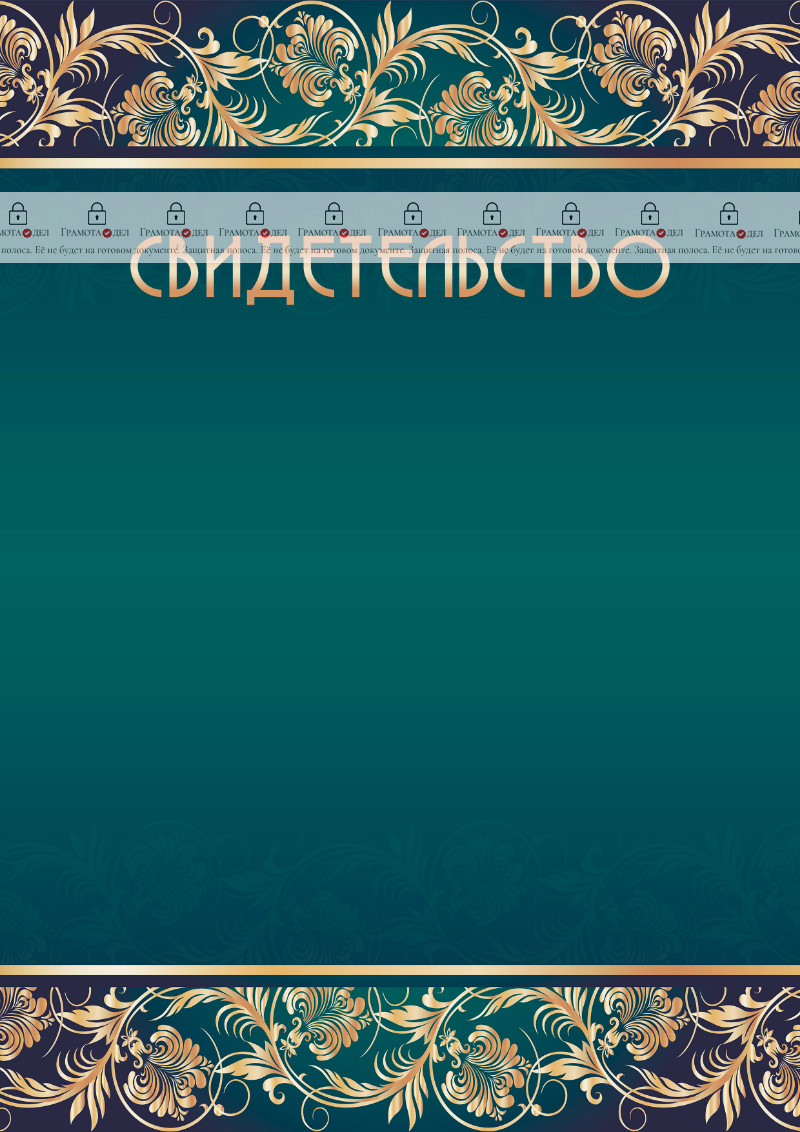The height and width of the screenshot is (1132, 800).
Task: Click the gold stripe below the top ornament
Action: [400, 162]
